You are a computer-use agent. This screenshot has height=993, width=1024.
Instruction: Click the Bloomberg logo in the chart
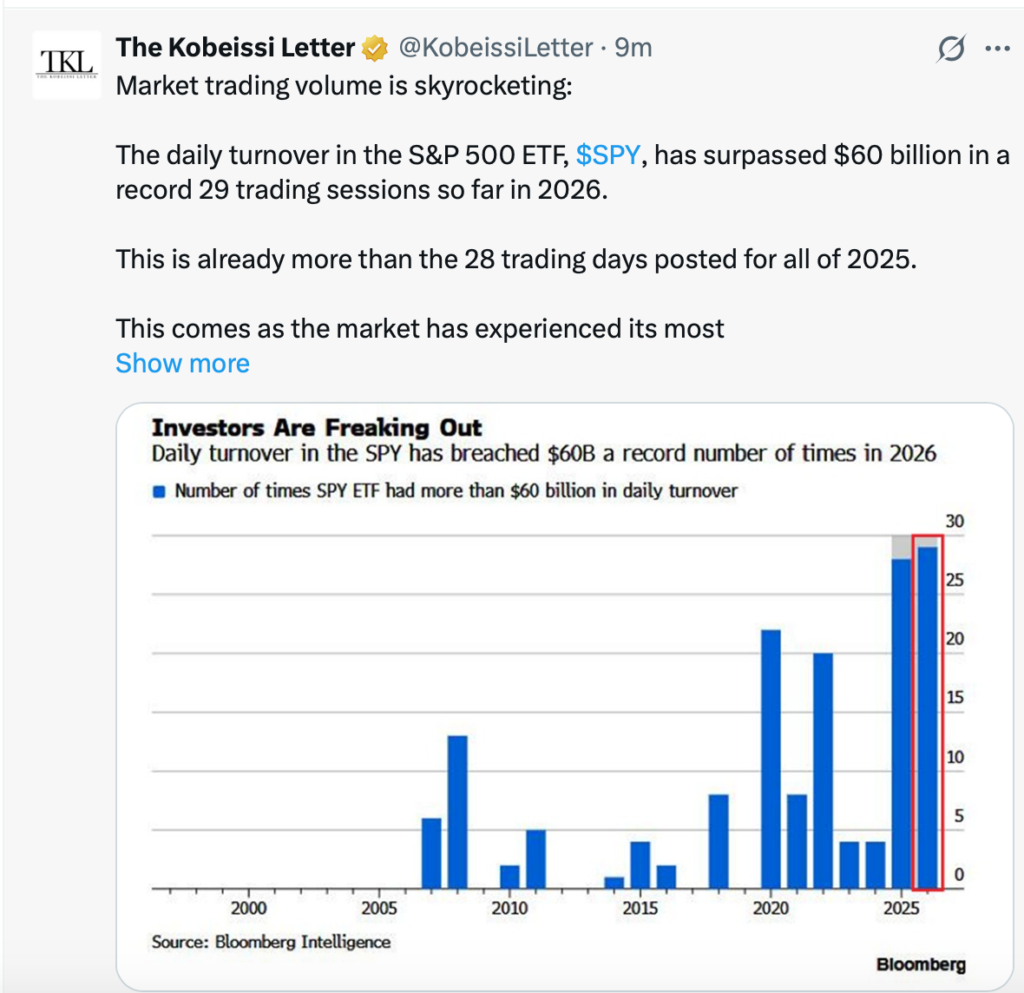pos(921,964)
